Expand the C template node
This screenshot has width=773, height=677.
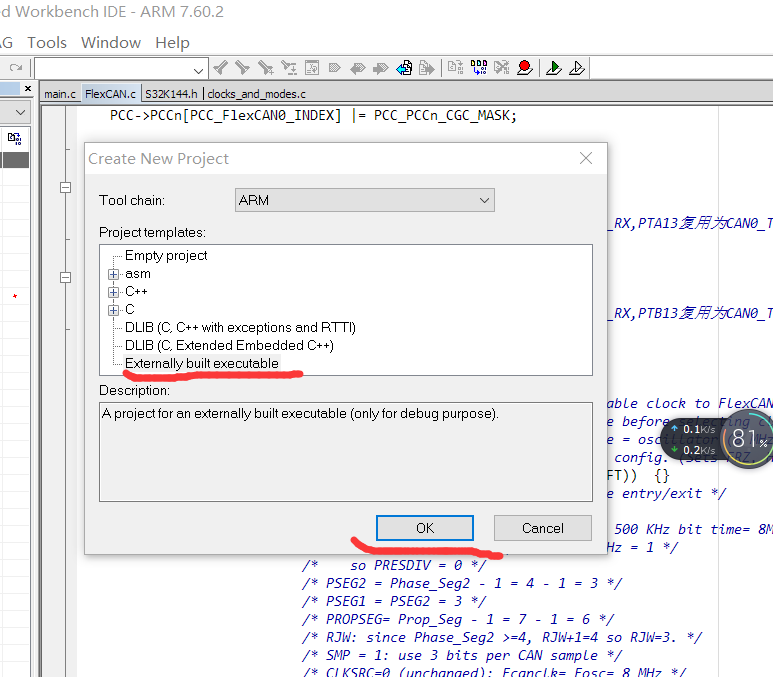[x=113, y=310]
